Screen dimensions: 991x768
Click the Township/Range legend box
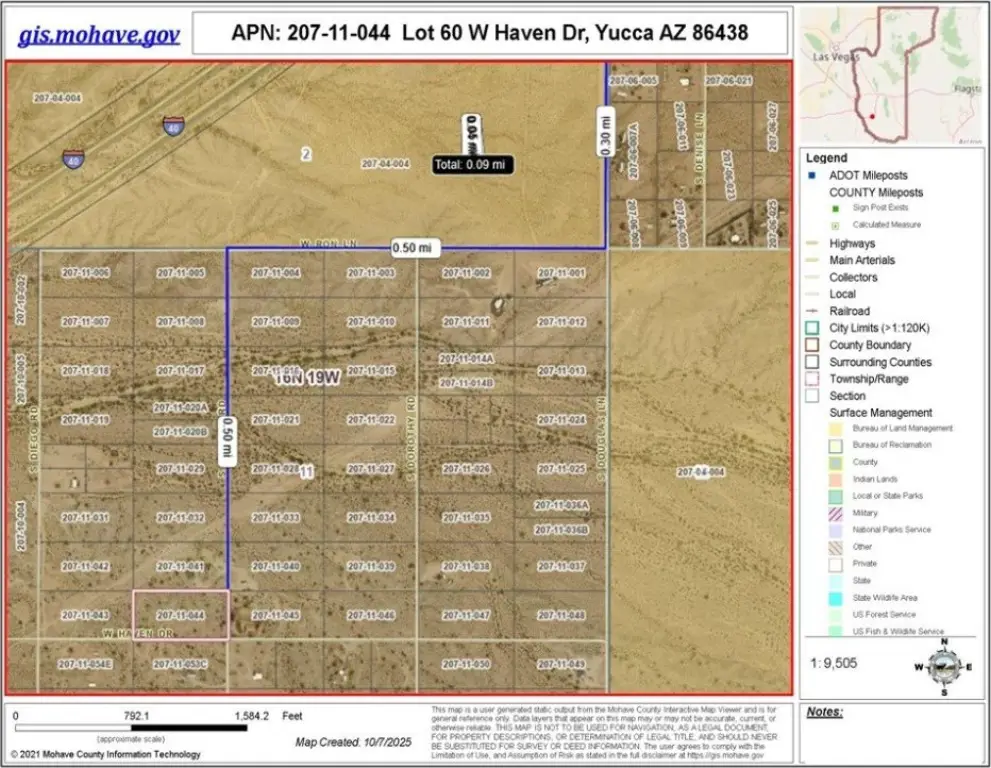pyautogui.click(x=816, y=379)
